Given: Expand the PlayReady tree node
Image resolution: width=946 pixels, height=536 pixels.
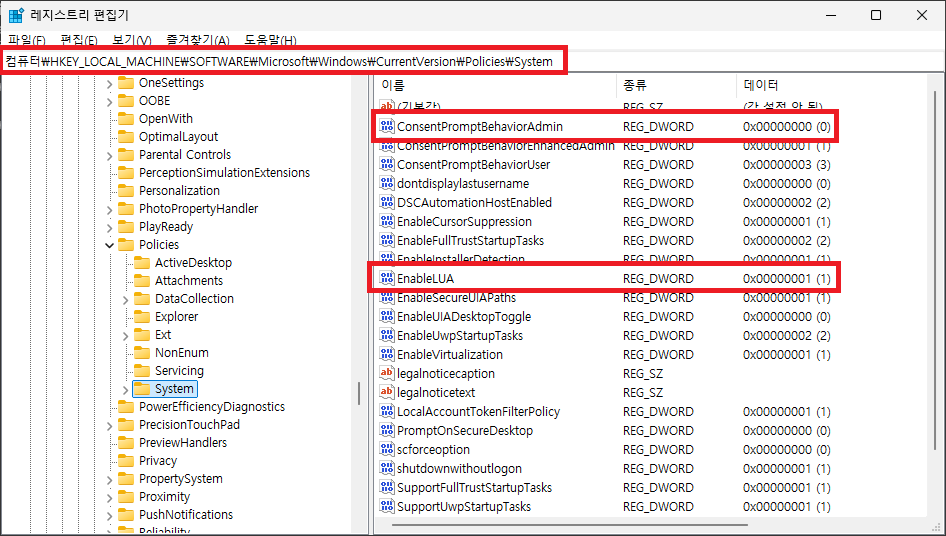Looking at the screenshot, I should click(109, 228).
